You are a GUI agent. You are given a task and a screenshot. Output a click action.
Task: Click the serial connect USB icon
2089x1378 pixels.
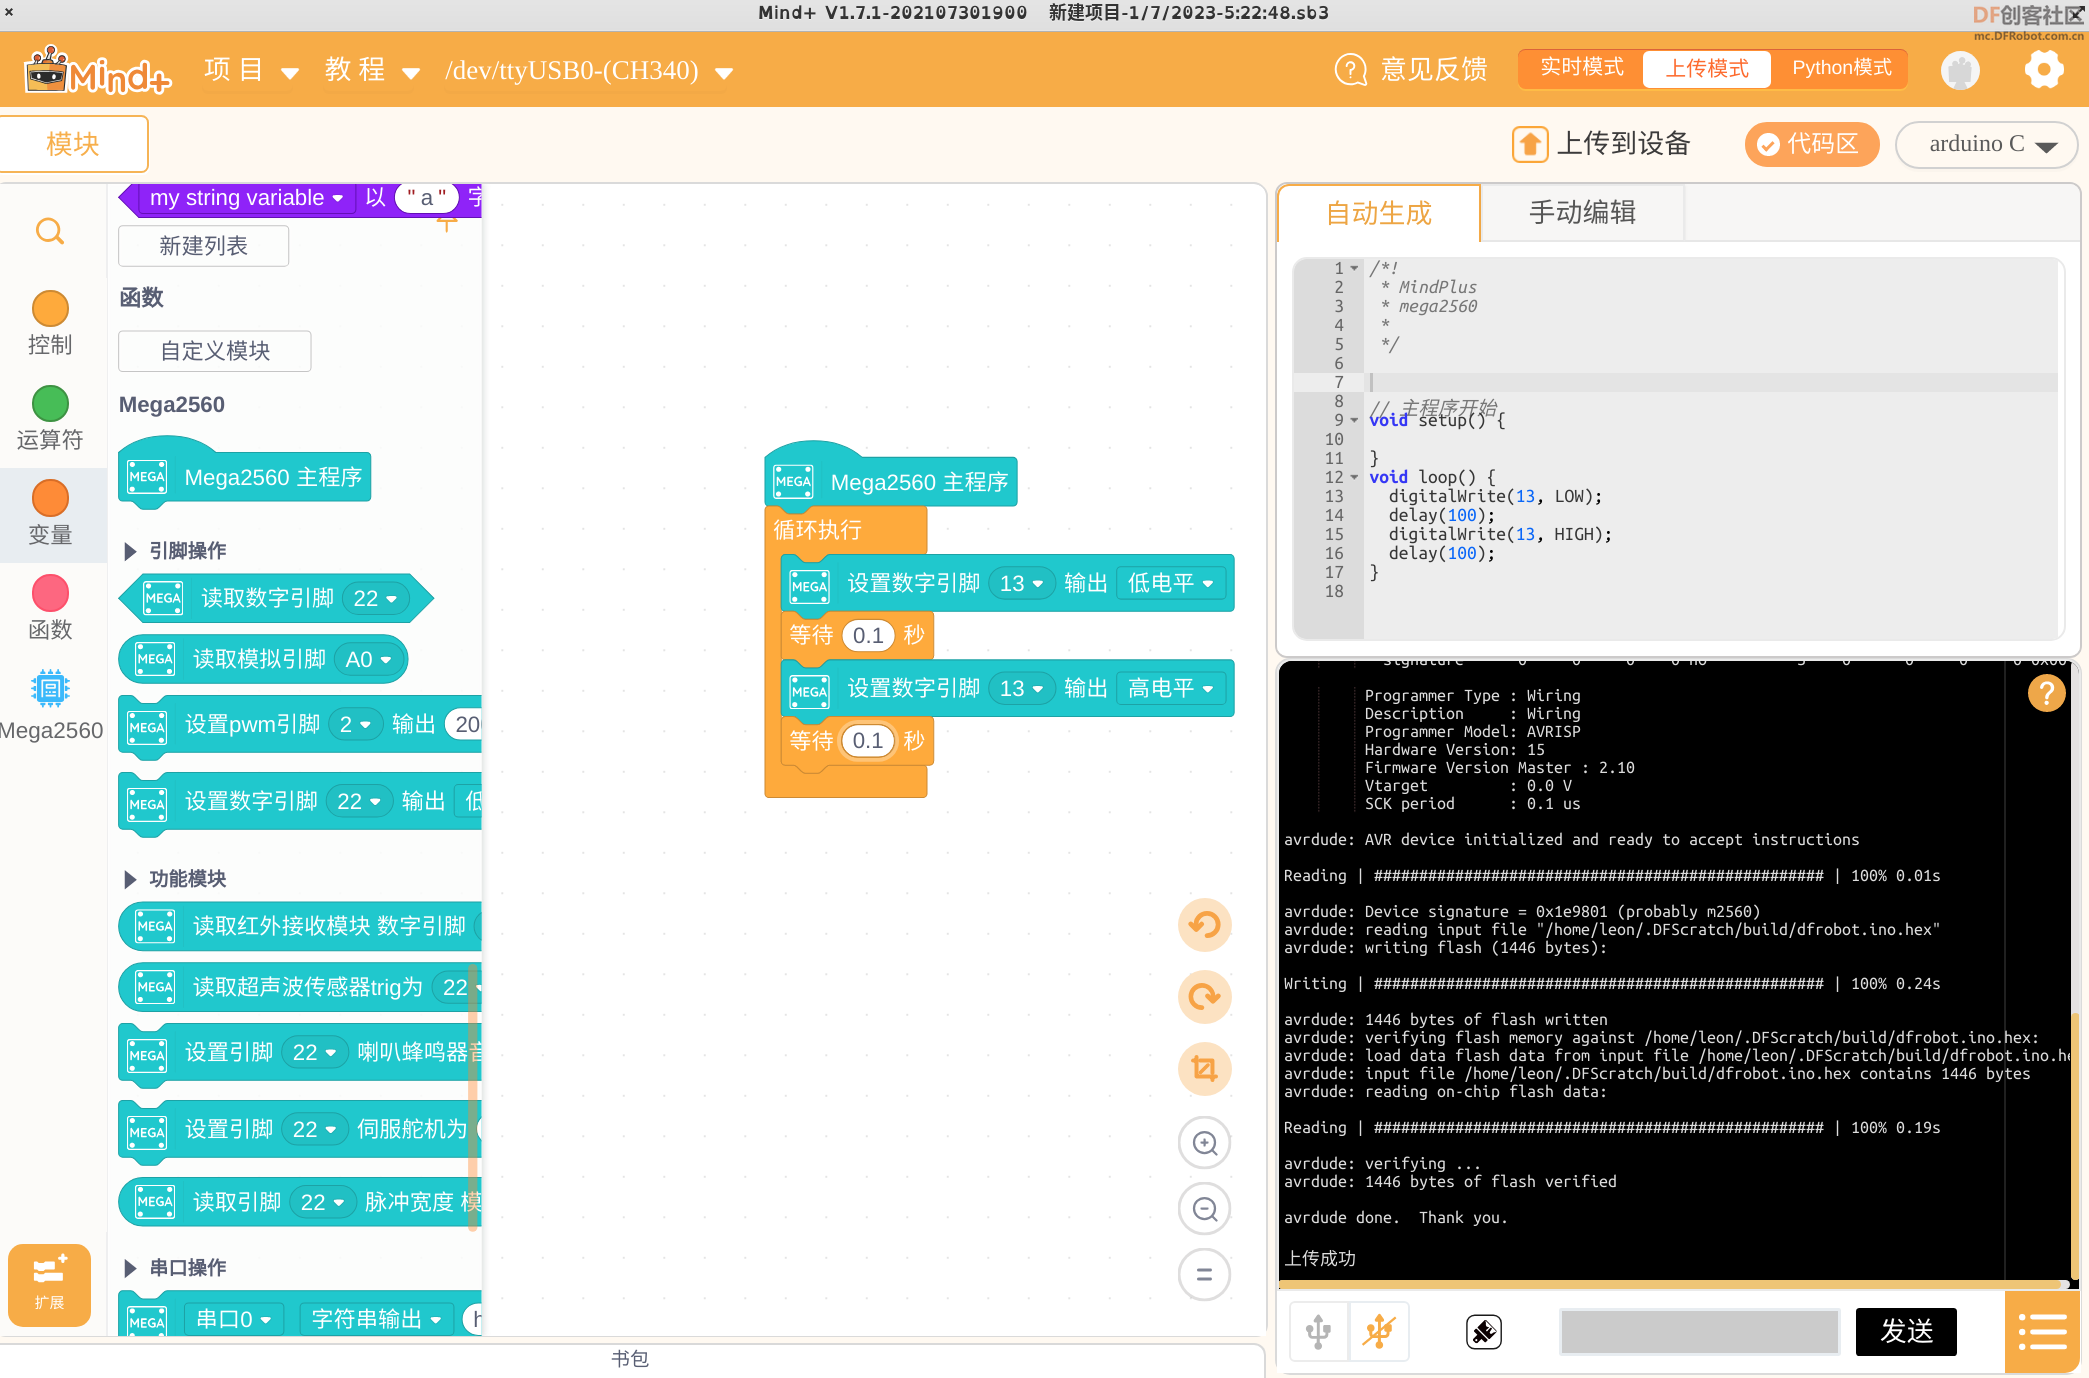click(1319, 1331)
